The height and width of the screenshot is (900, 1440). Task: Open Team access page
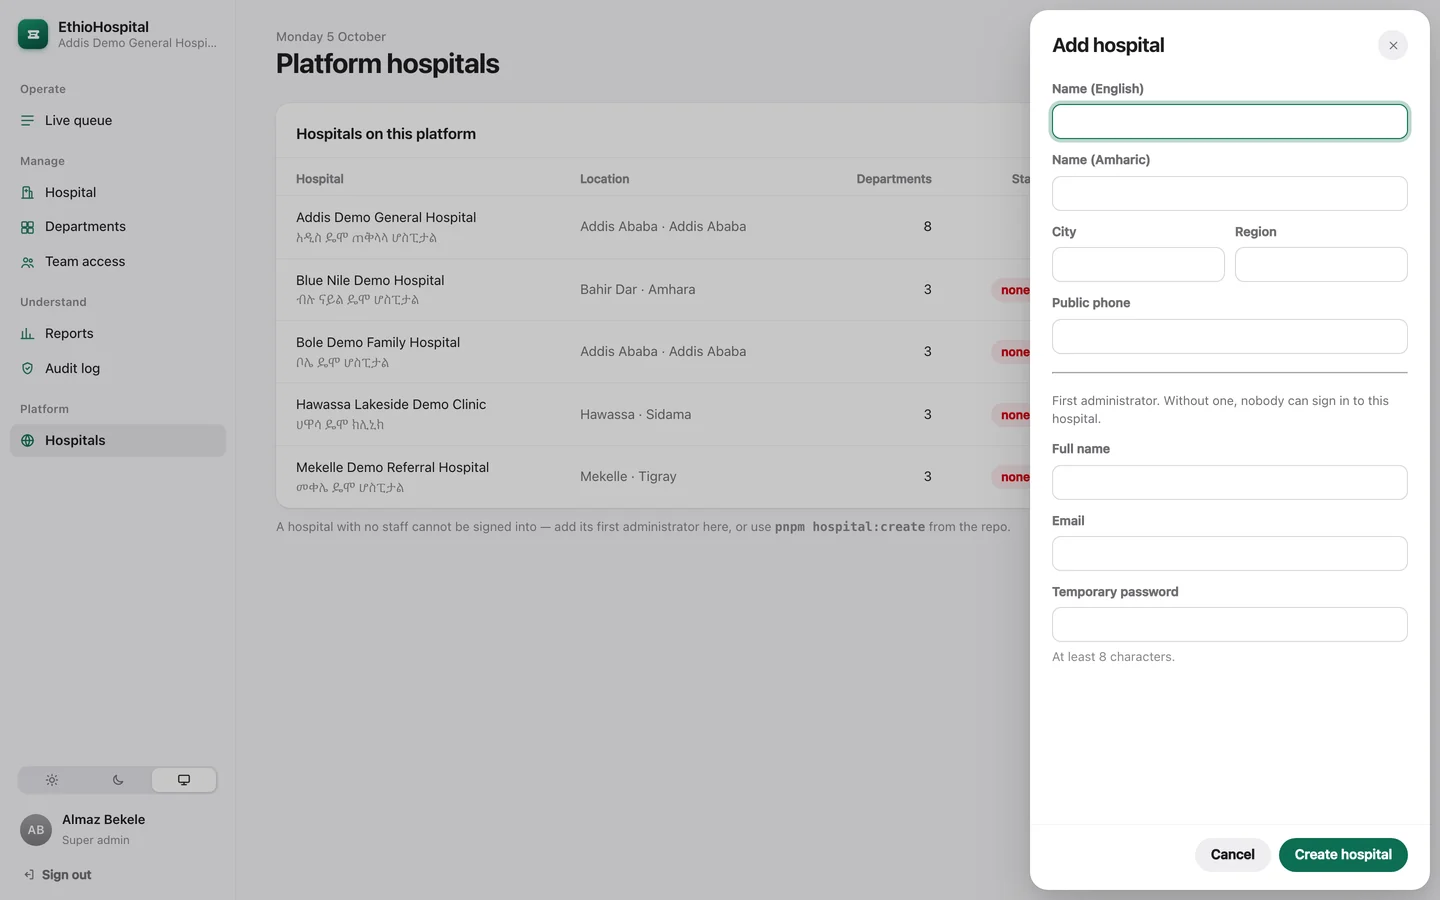click(118, 262)
